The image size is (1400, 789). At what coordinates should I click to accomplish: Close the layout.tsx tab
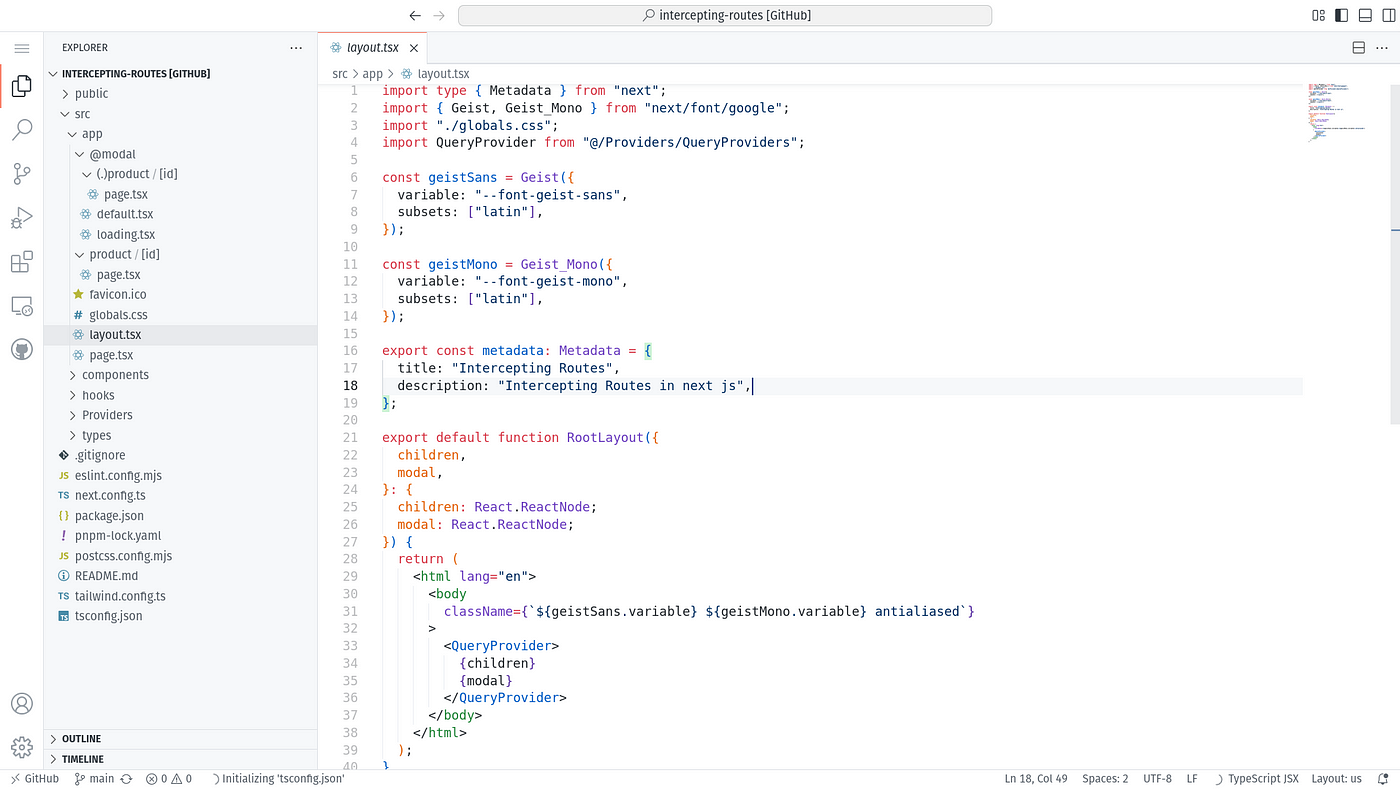414,48
